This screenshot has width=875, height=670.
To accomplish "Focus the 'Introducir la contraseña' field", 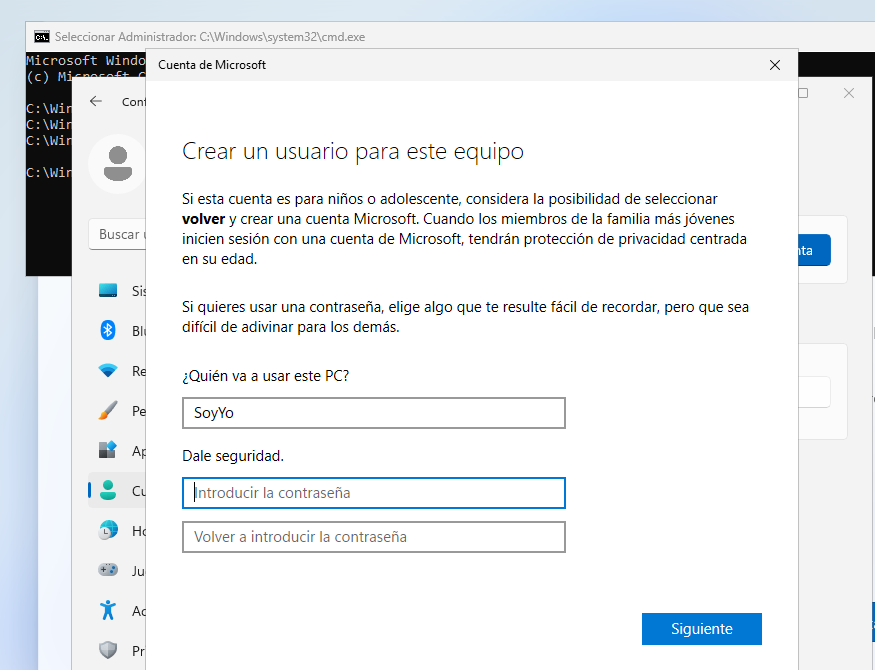I will pyautogui.click(x=373, y=493).
